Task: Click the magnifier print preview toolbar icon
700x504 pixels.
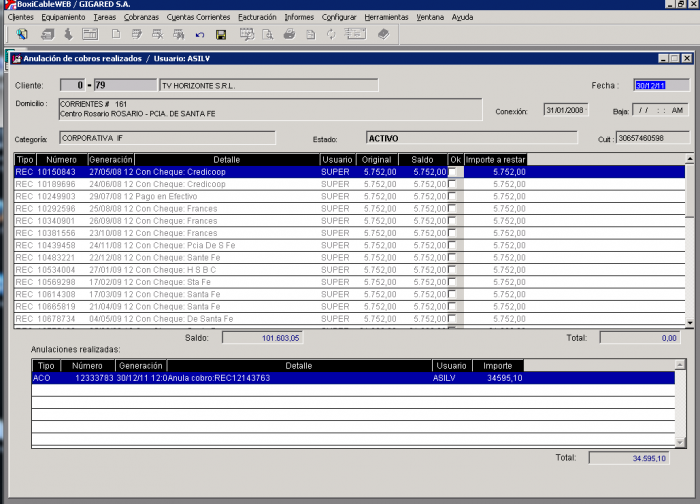Action: [267, 34]
